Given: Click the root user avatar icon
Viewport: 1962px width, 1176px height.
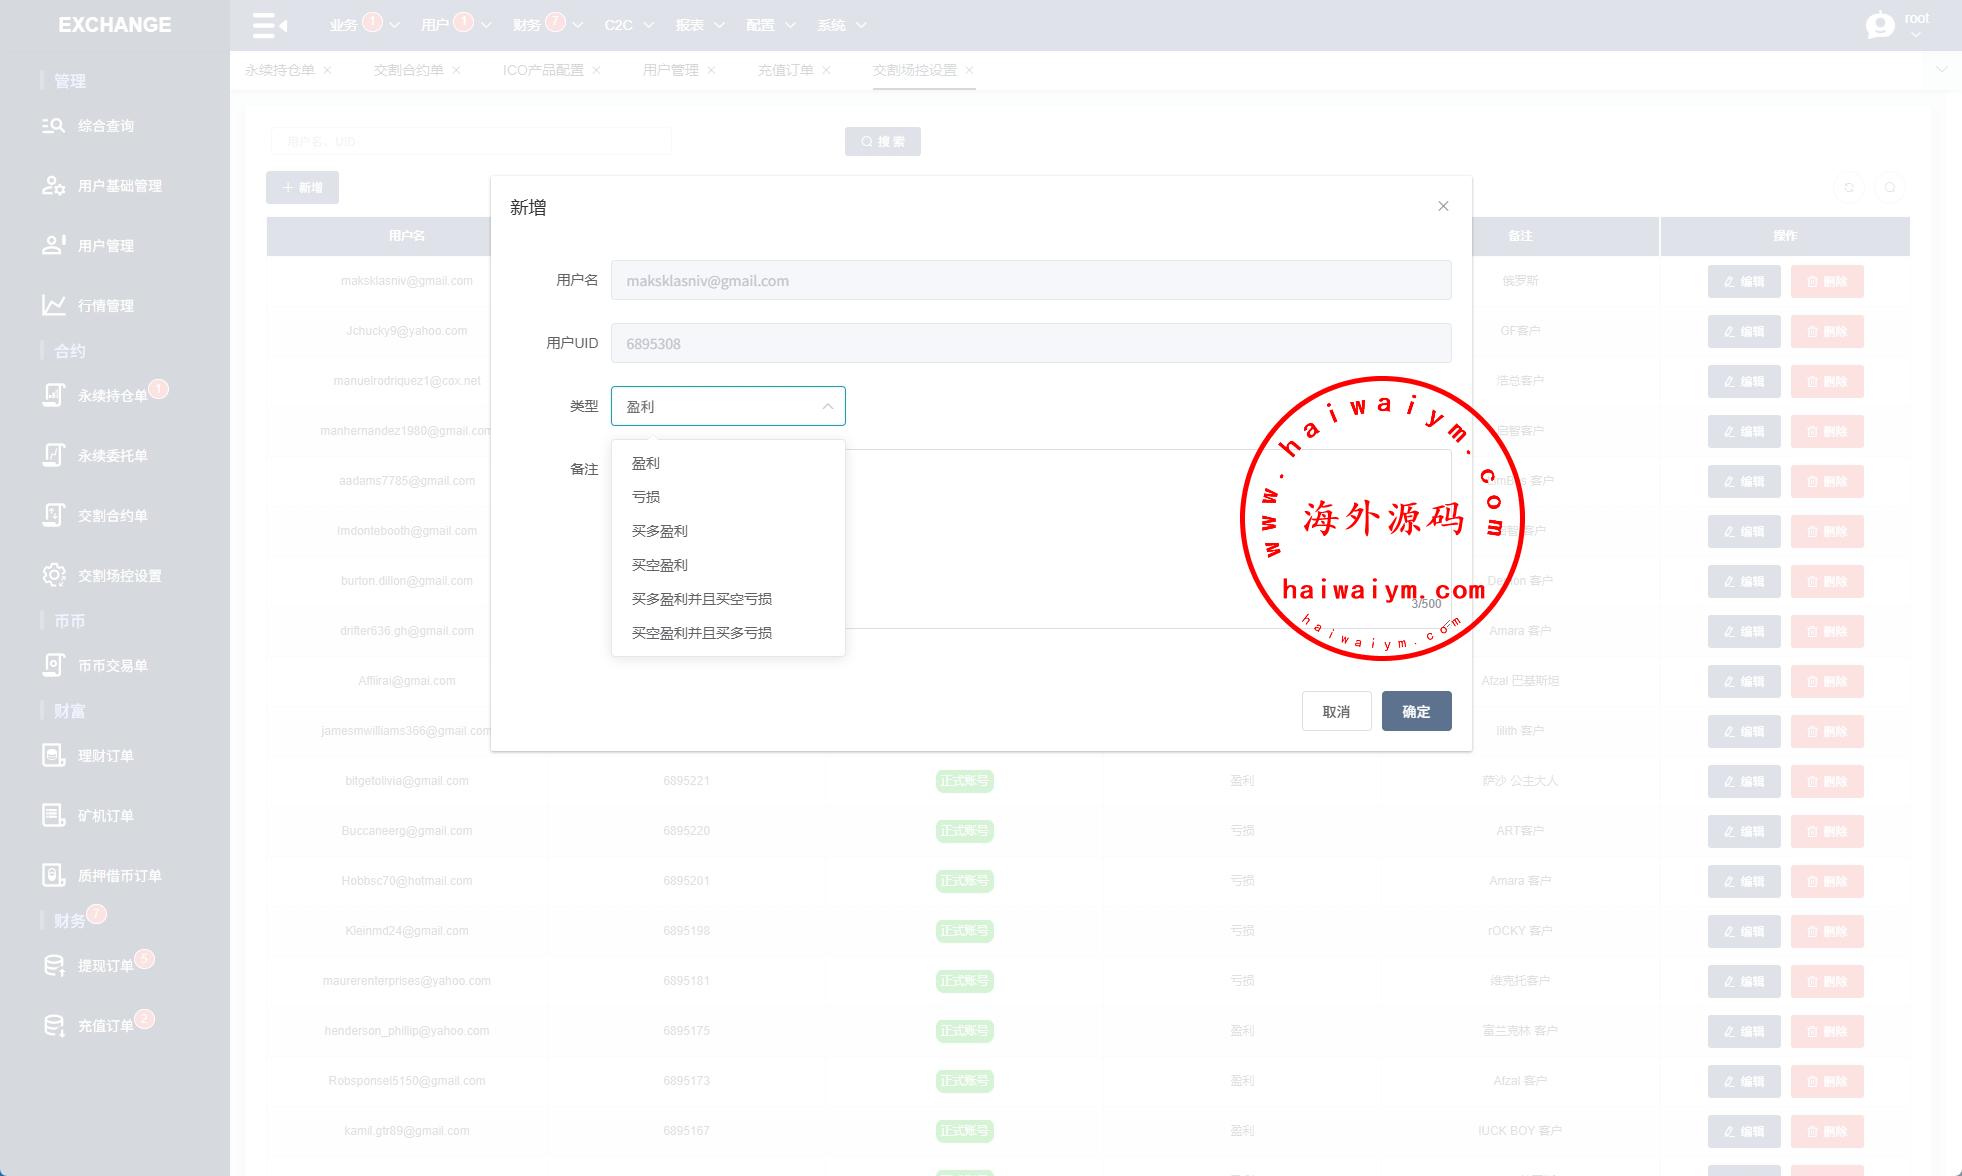Looking at the screenshot, I should (1880, 25).
